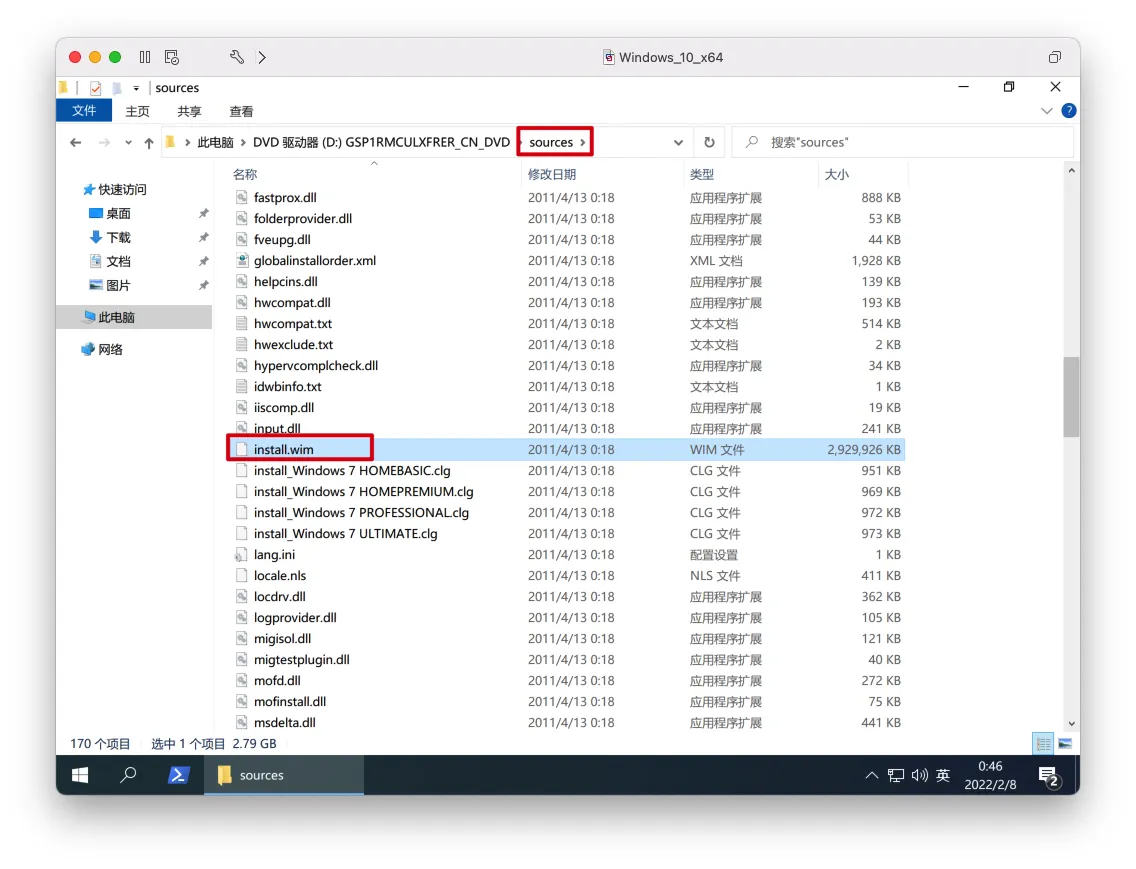
Task: Open network status tray icon
Action: pyautogui.click(x=895, y=776)
